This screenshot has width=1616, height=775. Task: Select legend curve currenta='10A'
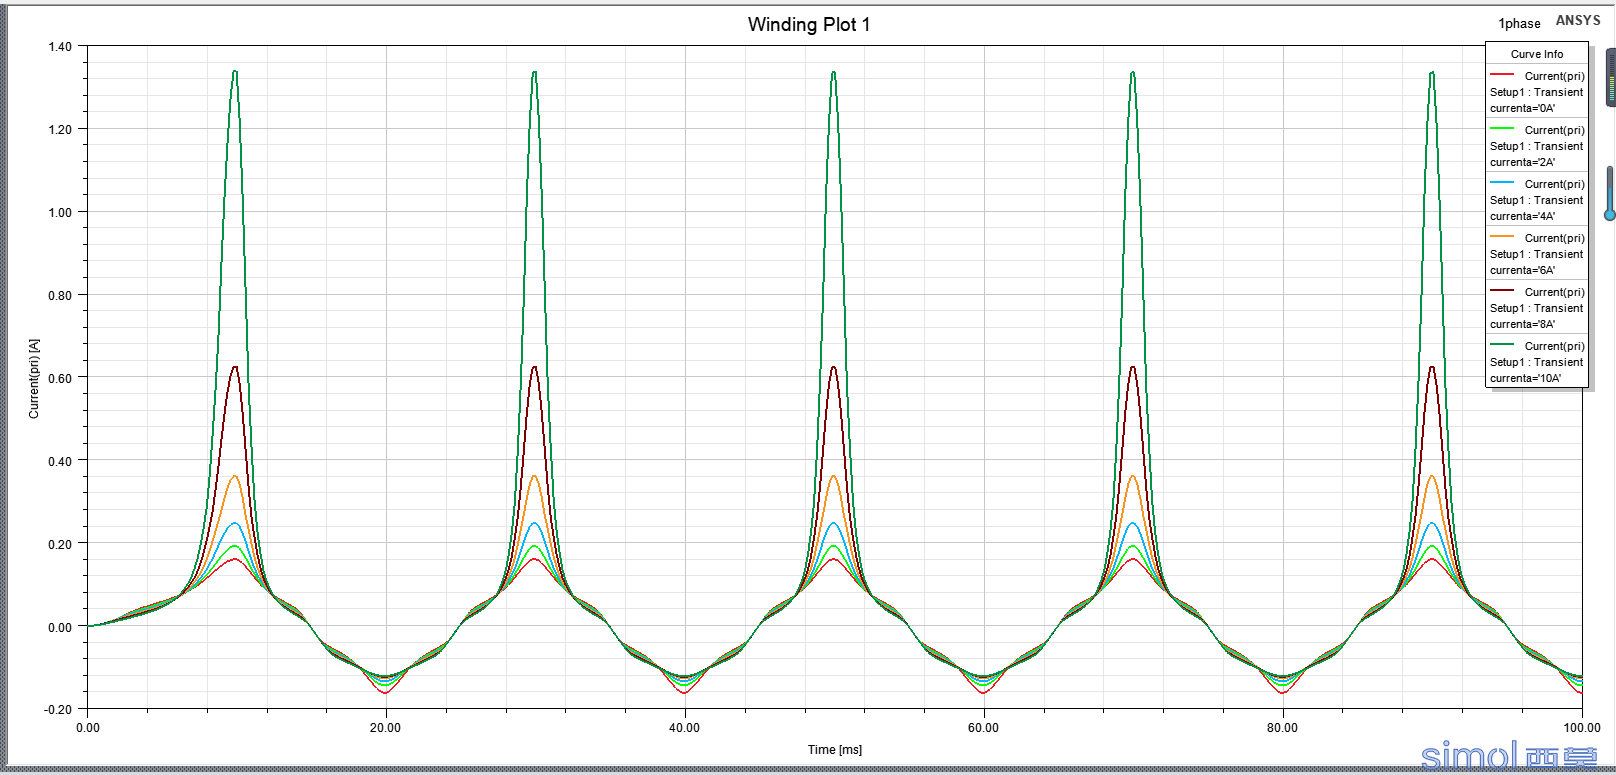[1536, 362]
